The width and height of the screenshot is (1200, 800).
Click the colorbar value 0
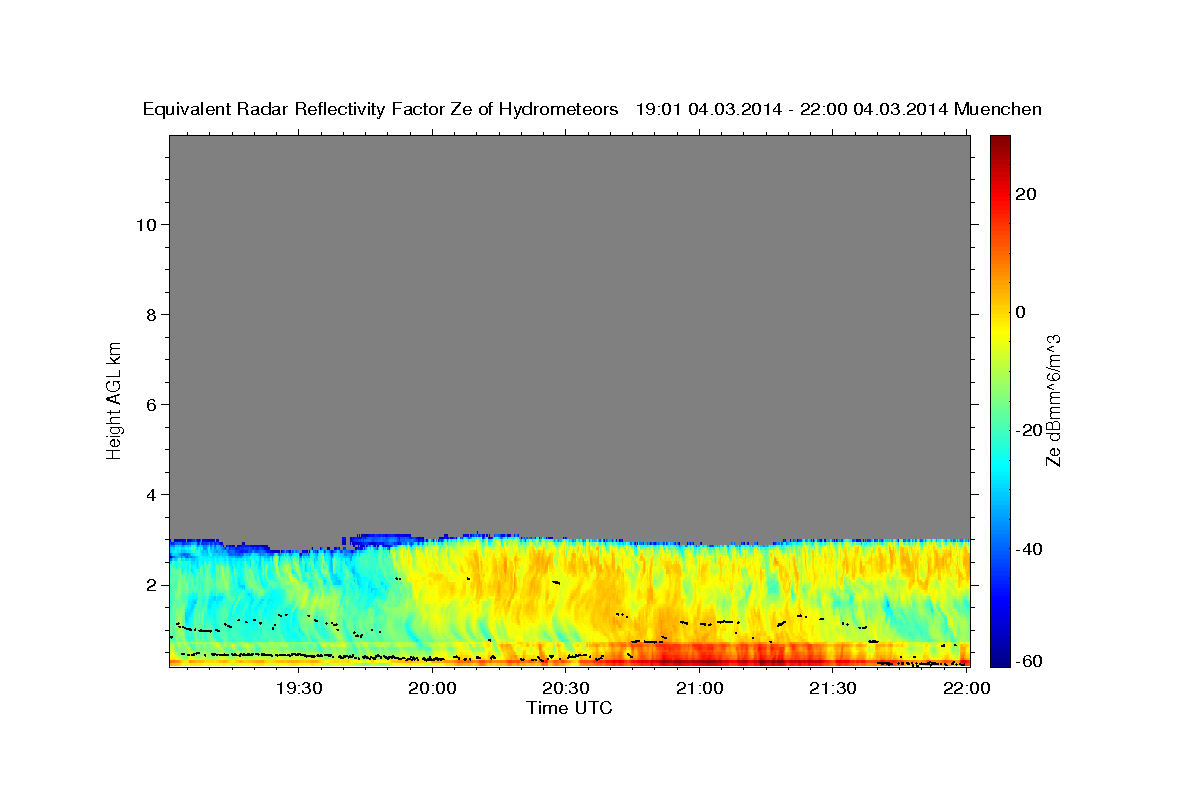(x=1020, y=312)
